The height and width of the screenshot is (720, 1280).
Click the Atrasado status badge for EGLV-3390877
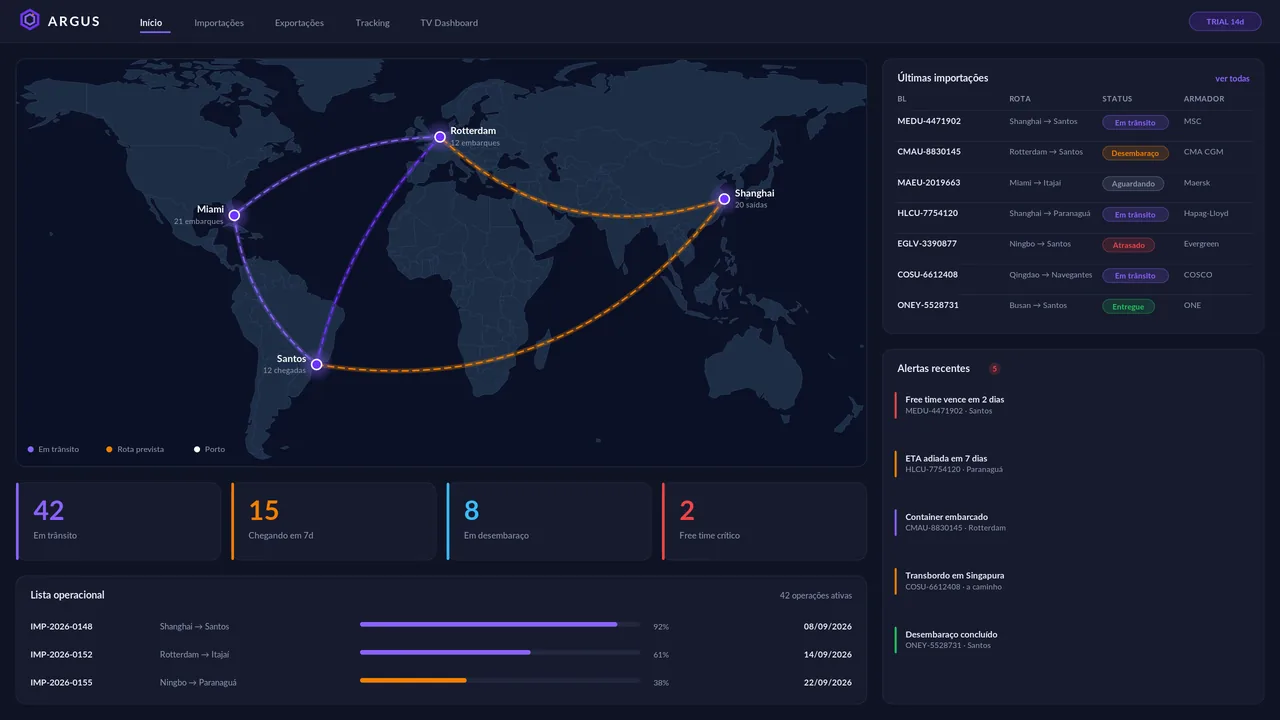[1128, 245]
